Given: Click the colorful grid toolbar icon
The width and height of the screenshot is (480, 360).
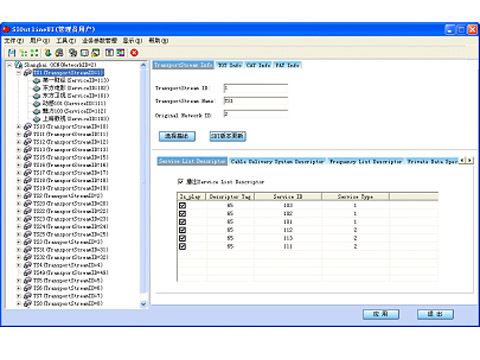Looking at the screenshot, I should [120, 53].
